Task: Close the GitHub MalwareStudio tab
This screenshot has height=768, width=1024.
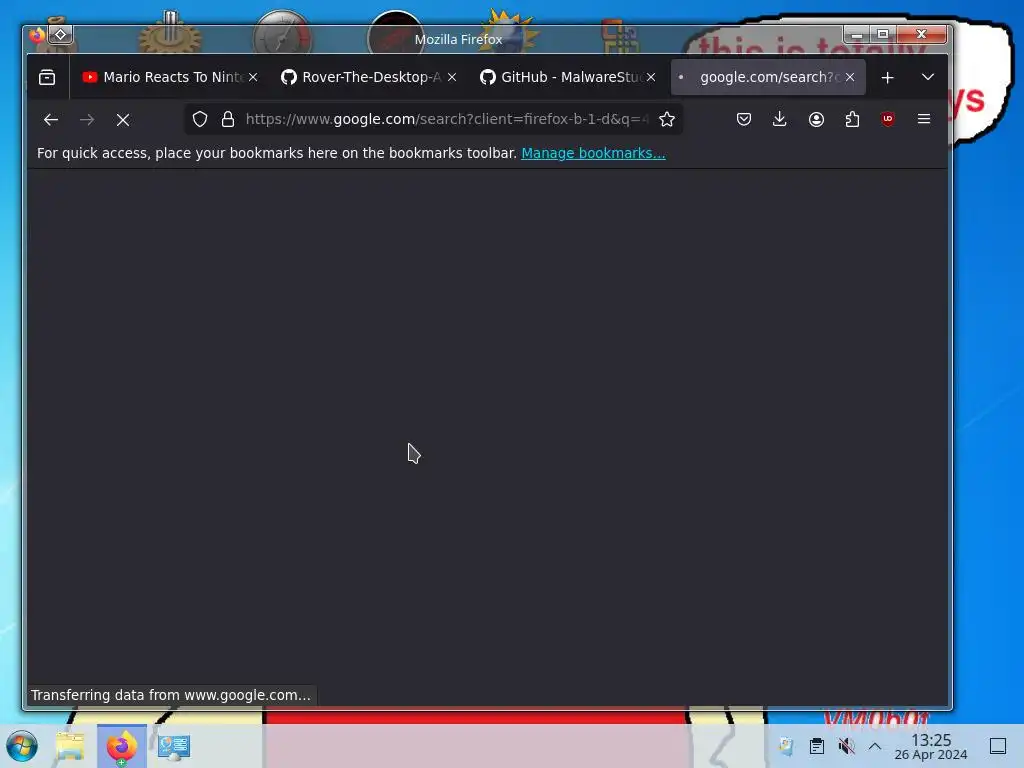Action: coord(651,77)
